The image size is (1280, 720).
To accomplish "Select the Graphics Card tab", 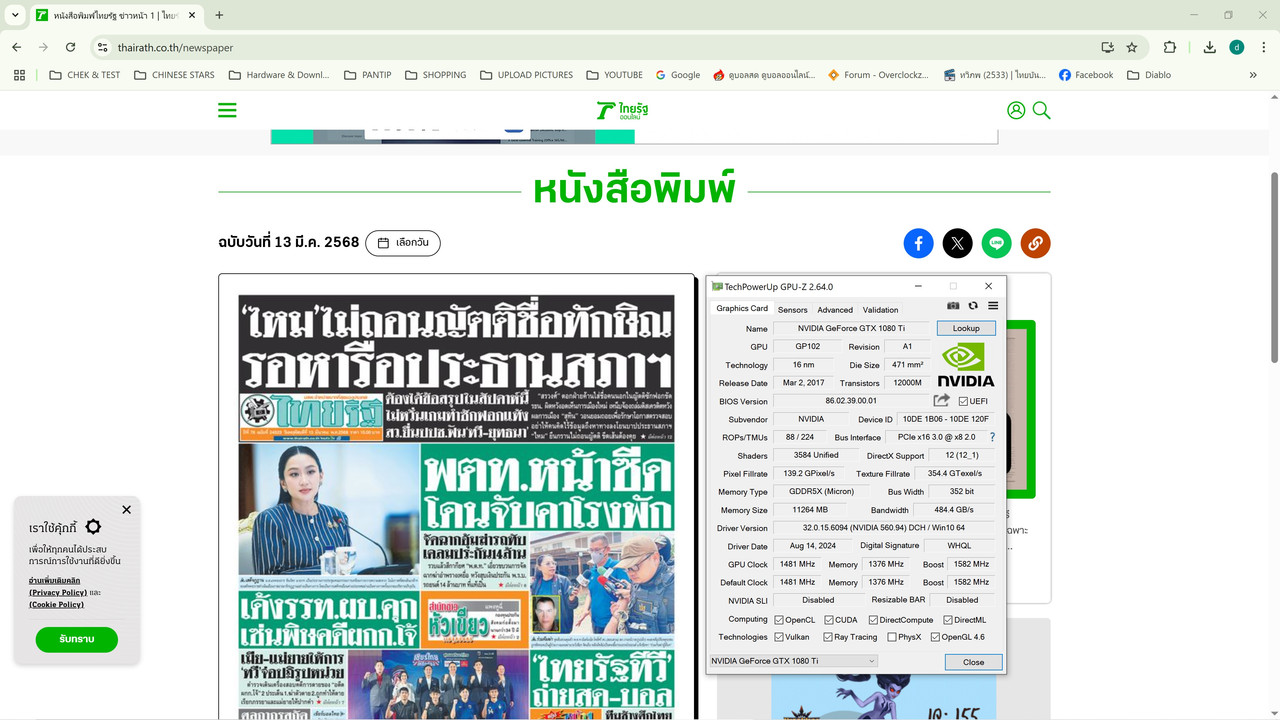I will [x=742, y=308].
